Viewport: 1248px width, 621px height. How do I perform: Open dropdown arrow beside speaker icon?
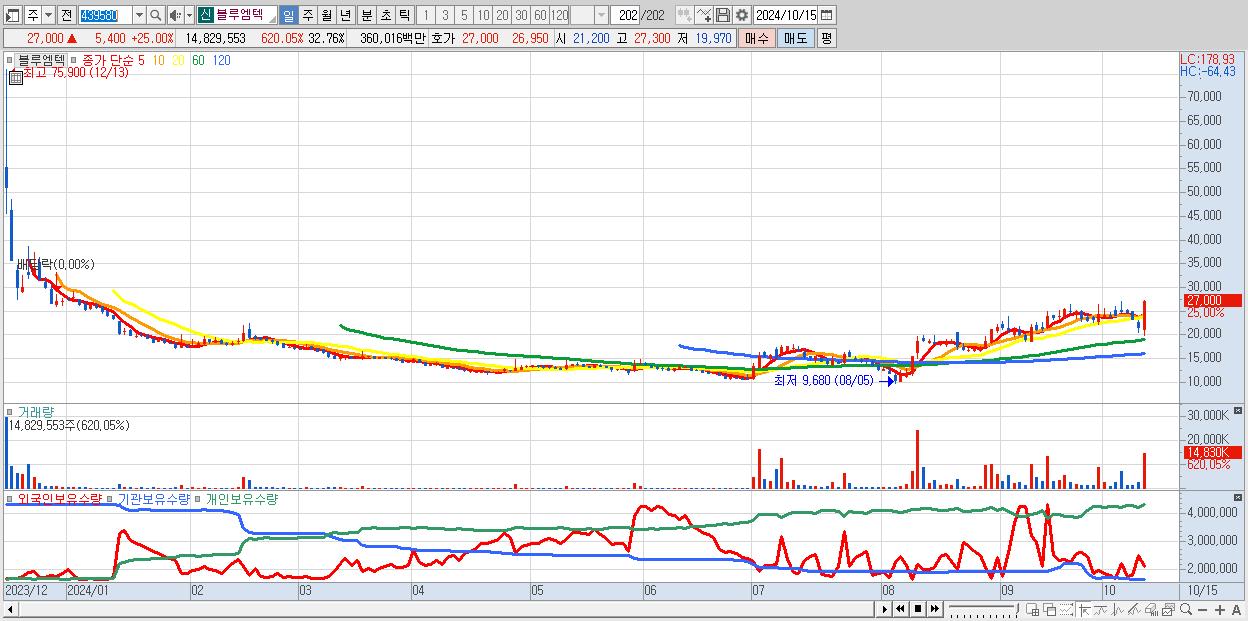[x=189, y=15]
